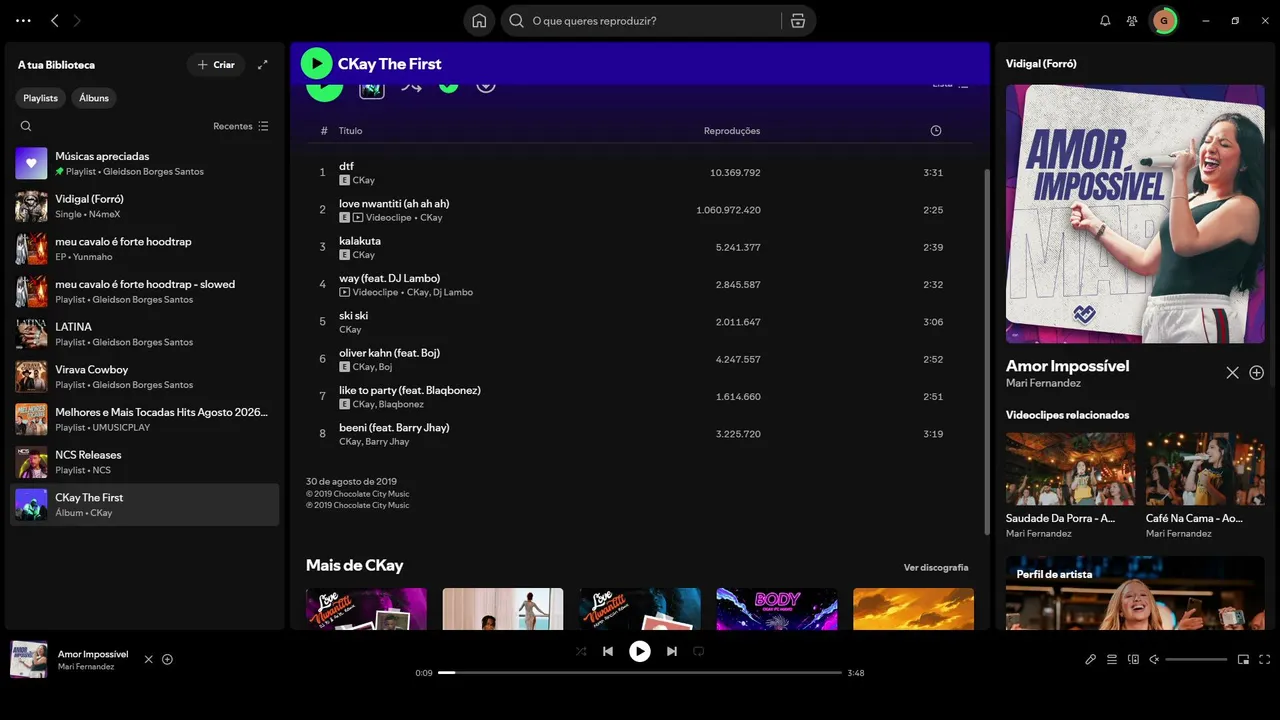Select the track "beeni (feat. Barry Jhay)"
This screenshot has height=720, width=1280.
click(x=638, y=434)
